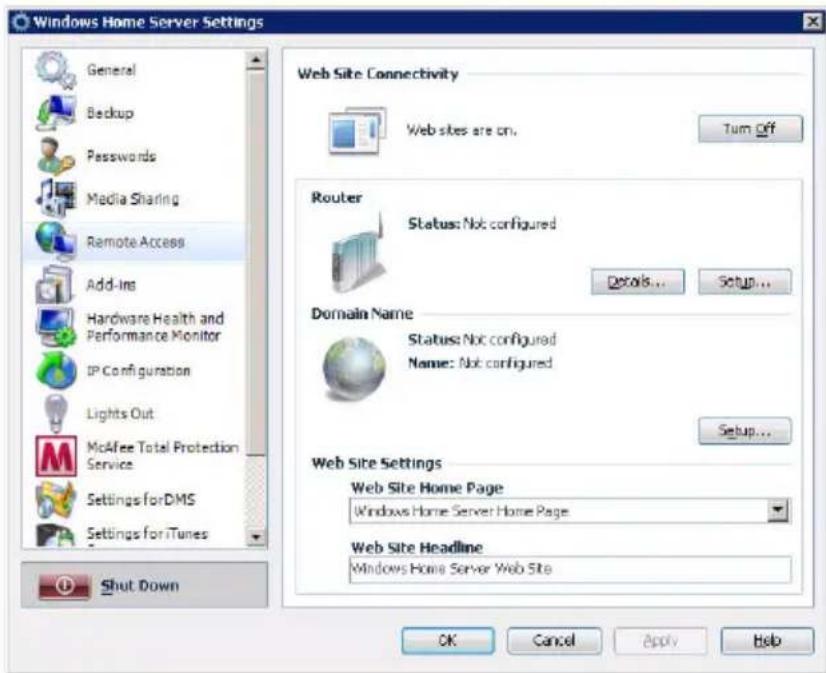The width and height of the screenshot is (826, 673).
Task: Select IP Configuration in the list
Action: [x=134, y=370]
